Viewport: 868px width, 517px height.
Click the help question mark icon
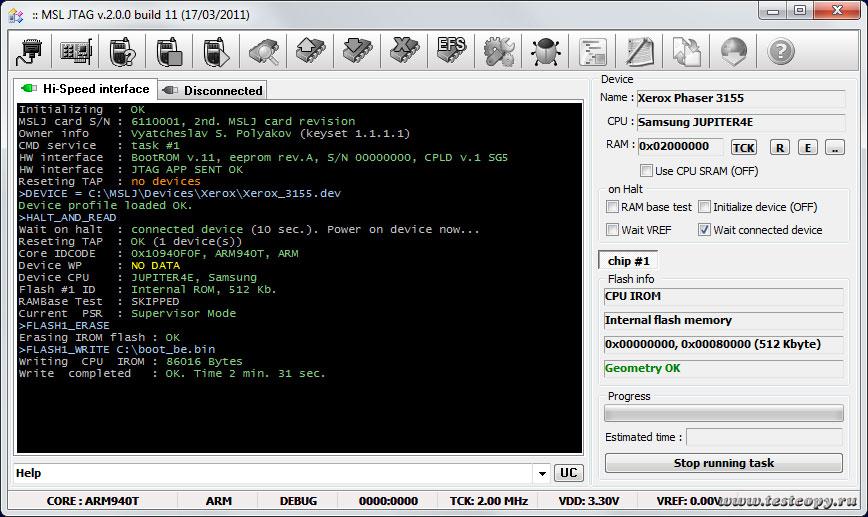click(780, 50)
